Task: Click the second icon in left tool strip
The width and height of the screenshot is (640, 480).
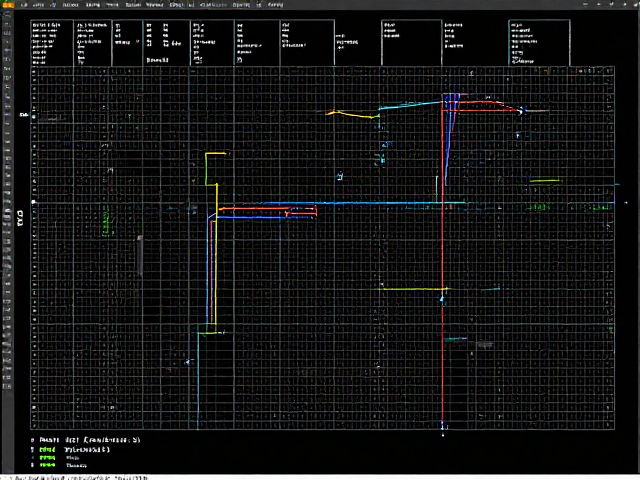Action: (7, 25)
